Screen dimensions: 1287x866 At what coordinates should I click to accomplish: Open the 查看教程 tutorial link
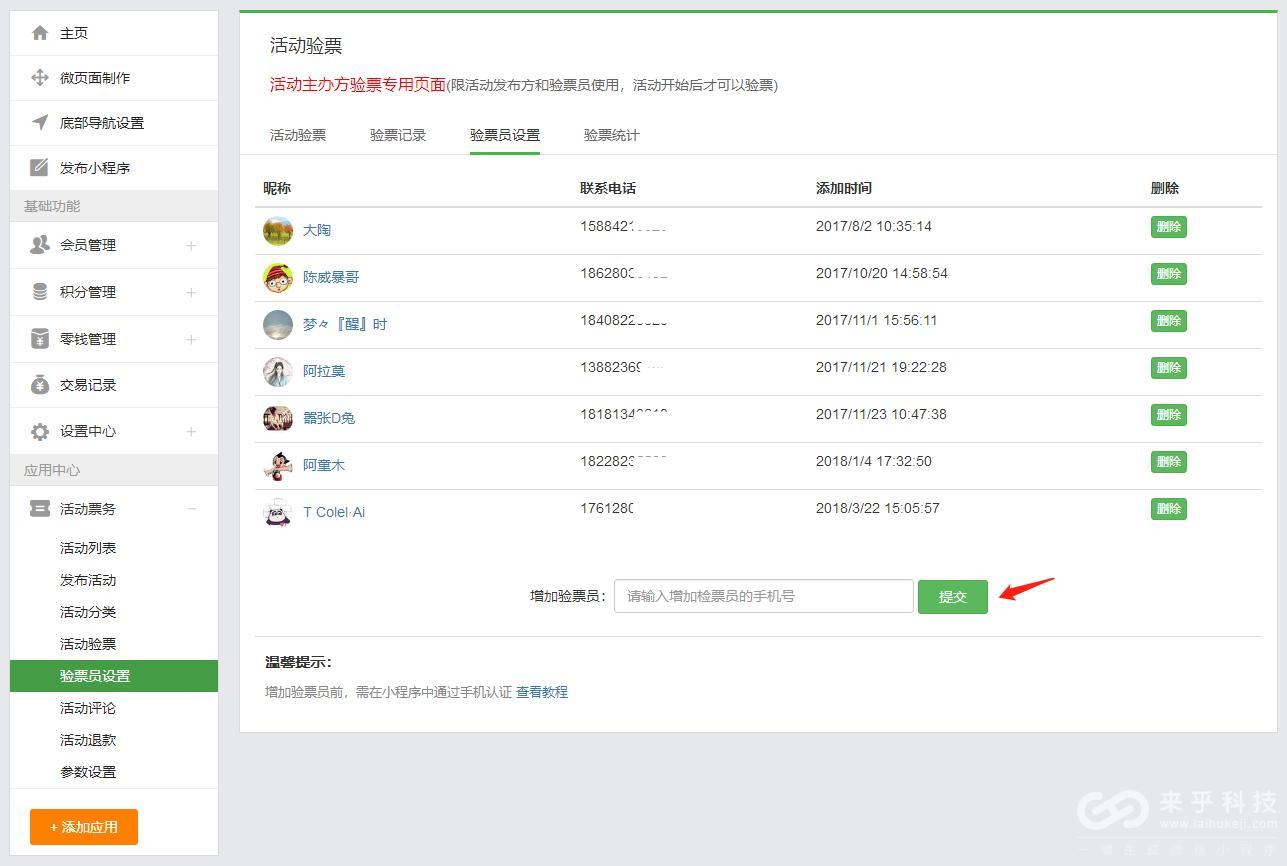tap(541, 692)
